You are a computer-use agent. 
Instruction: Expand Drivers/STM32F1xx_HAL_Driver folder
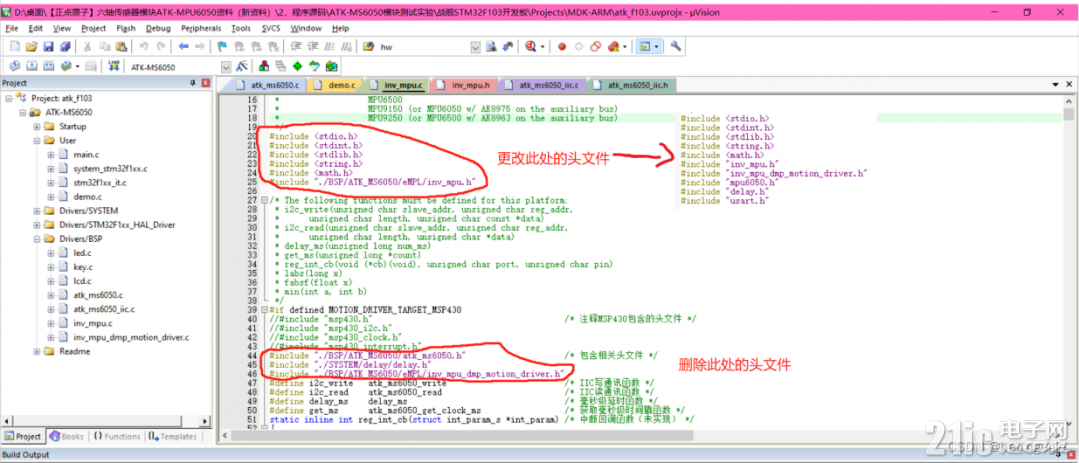click(x=36, y=224)
